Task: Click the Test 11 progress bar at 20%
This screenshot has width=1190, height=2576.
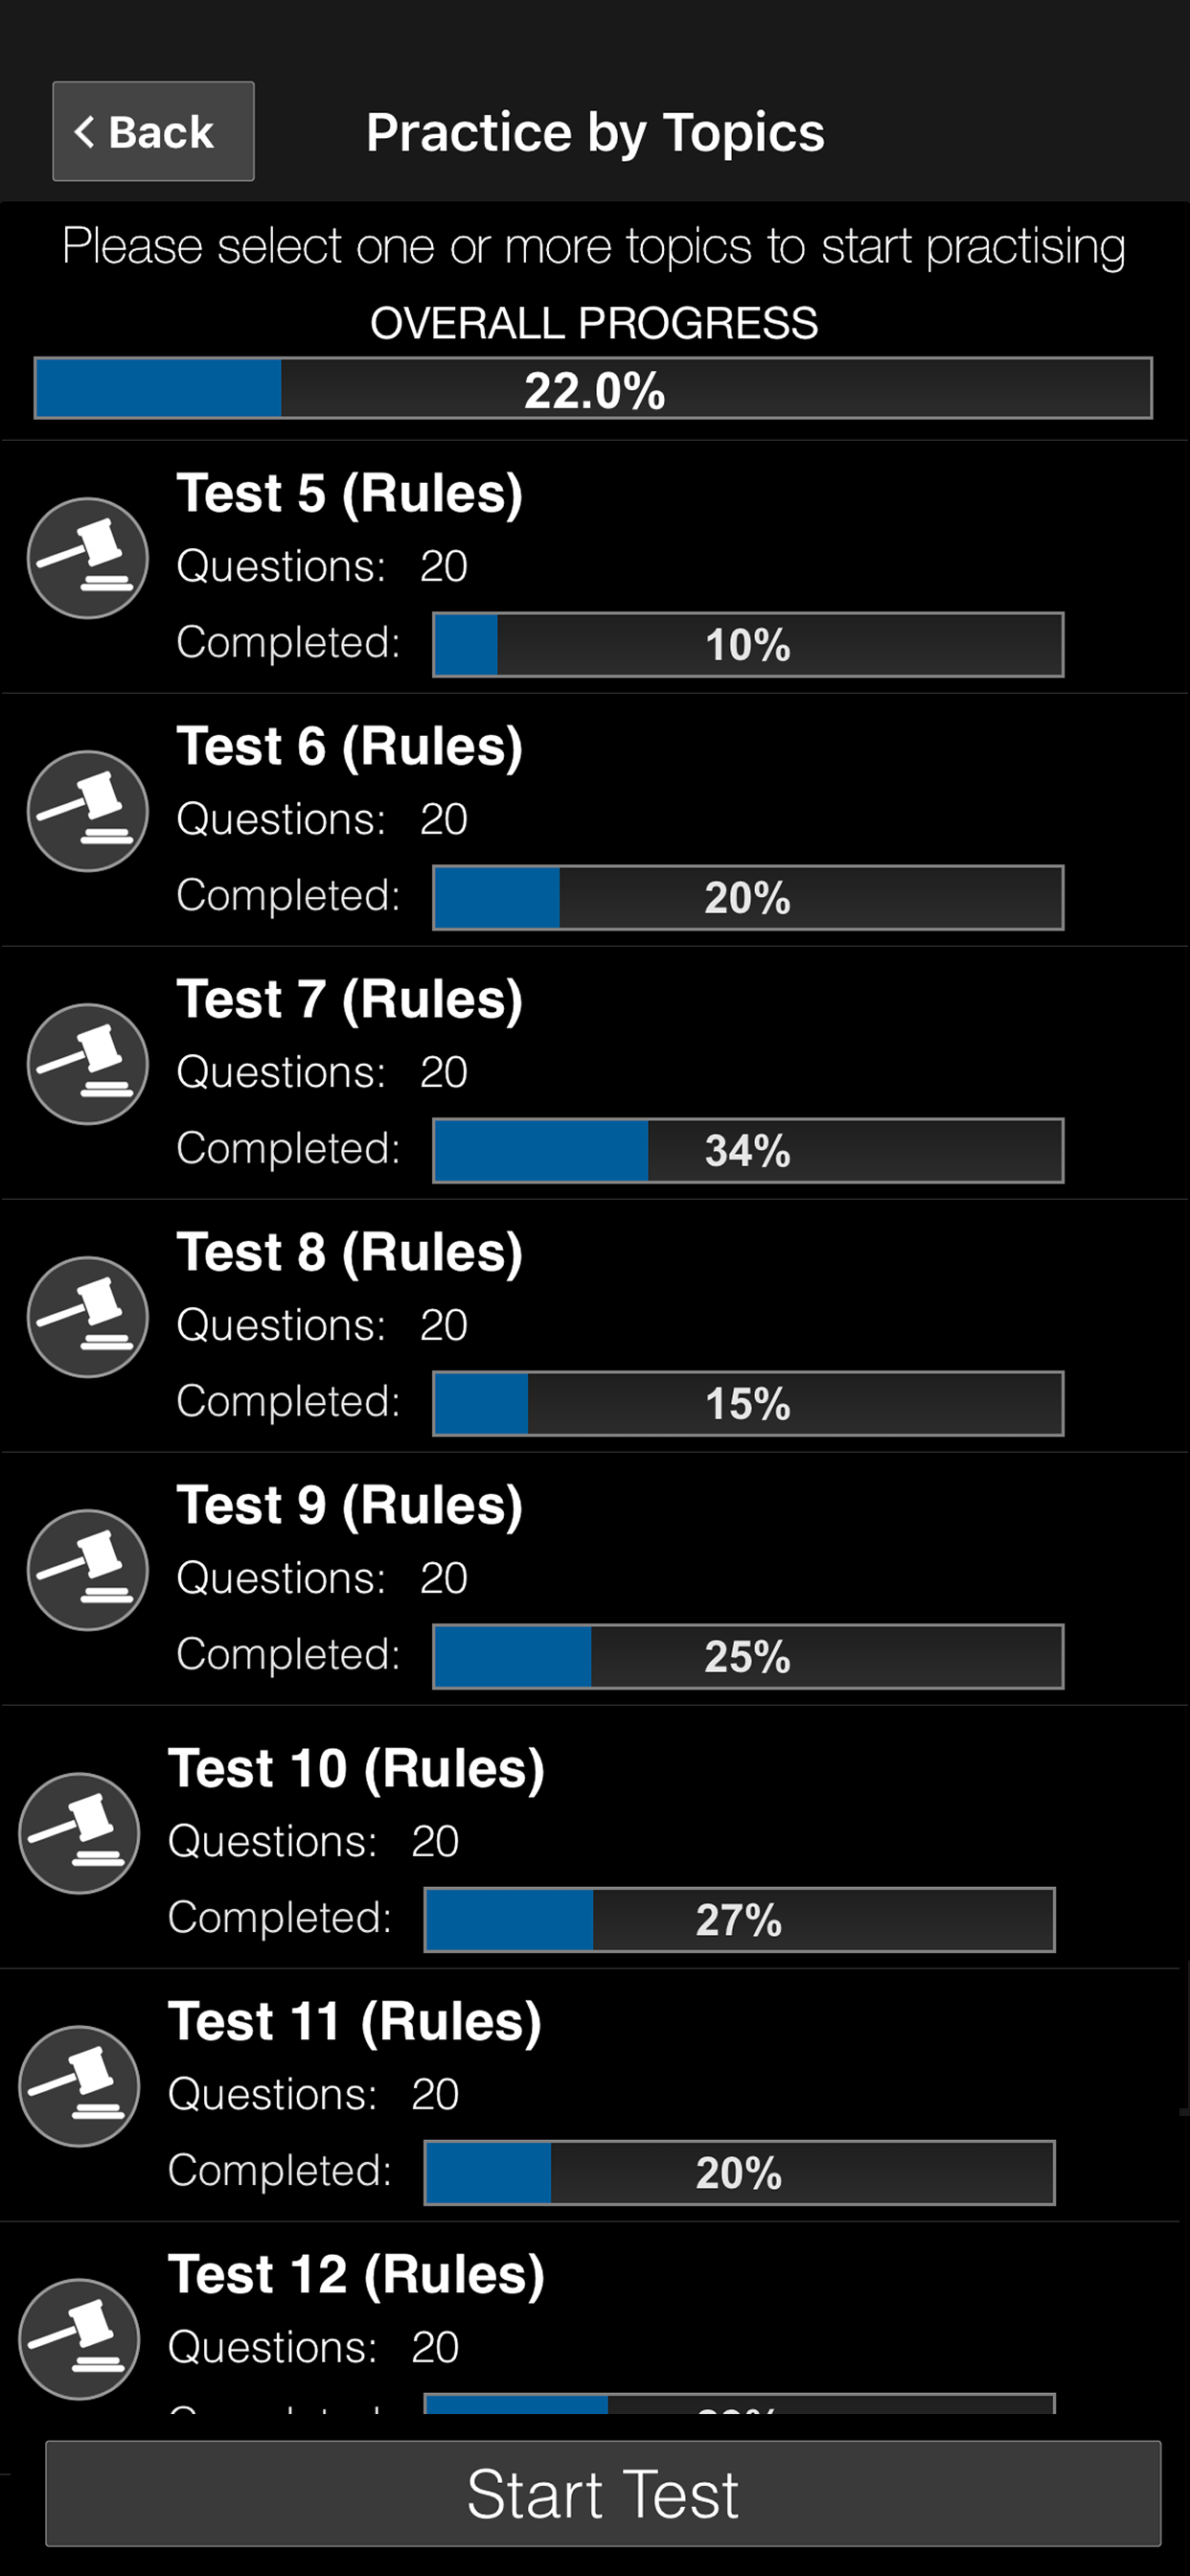Action: point(739,2172)
